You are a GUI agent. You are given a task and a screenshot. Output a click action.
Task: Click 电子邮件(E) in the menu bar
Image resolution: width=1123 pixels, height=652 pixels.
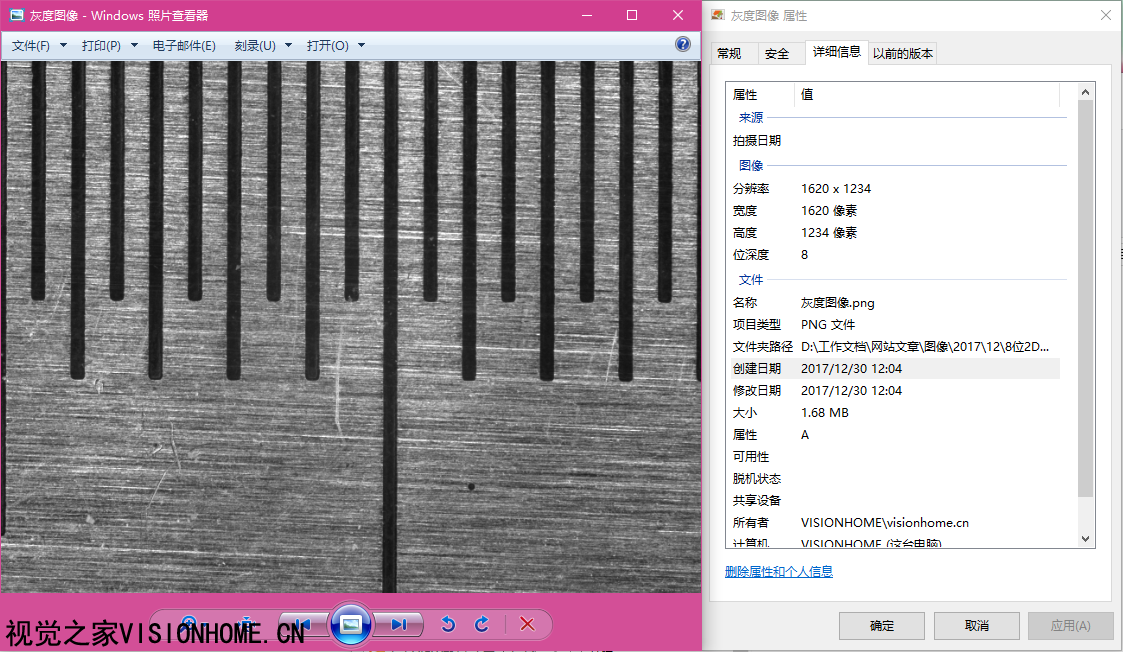184,46
